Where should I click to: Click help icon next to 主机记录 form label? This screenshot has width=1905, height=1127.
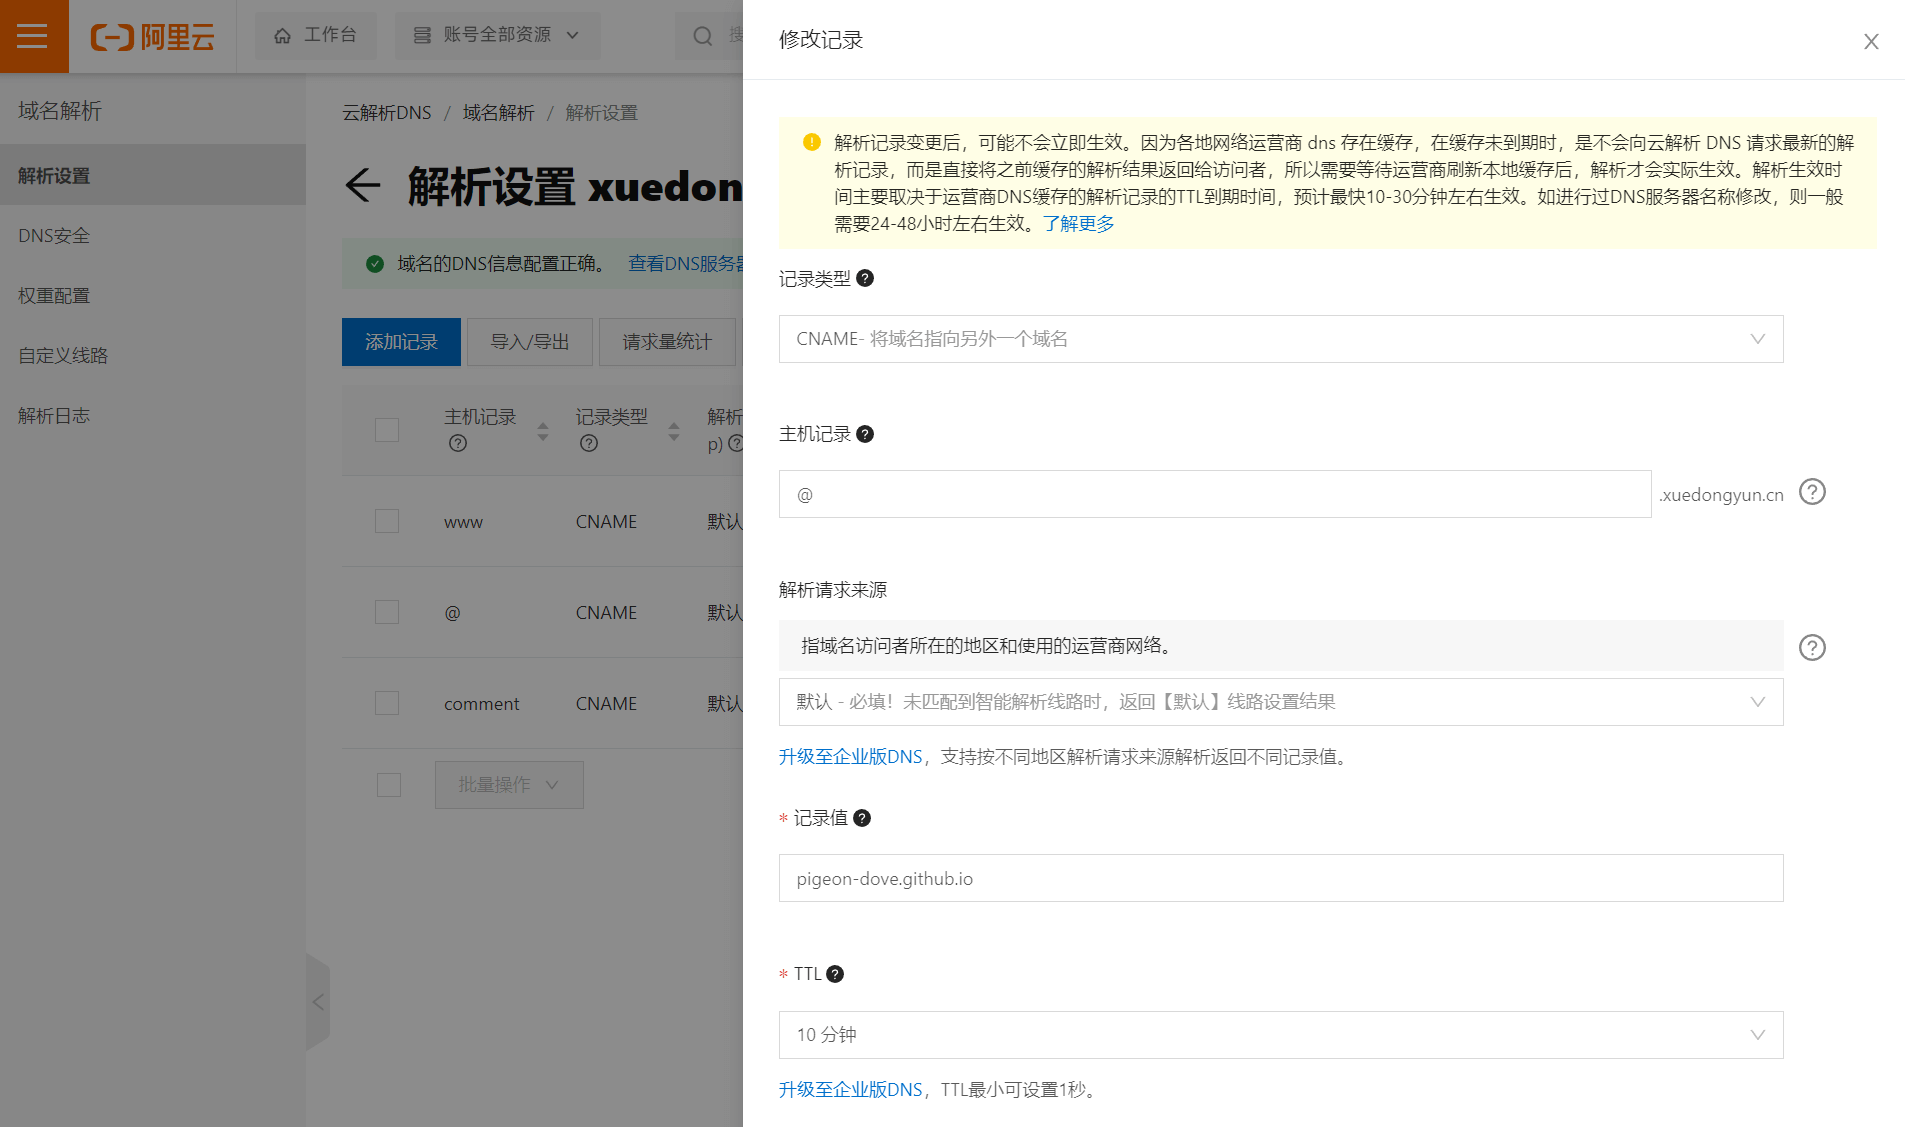pos(865,434)
